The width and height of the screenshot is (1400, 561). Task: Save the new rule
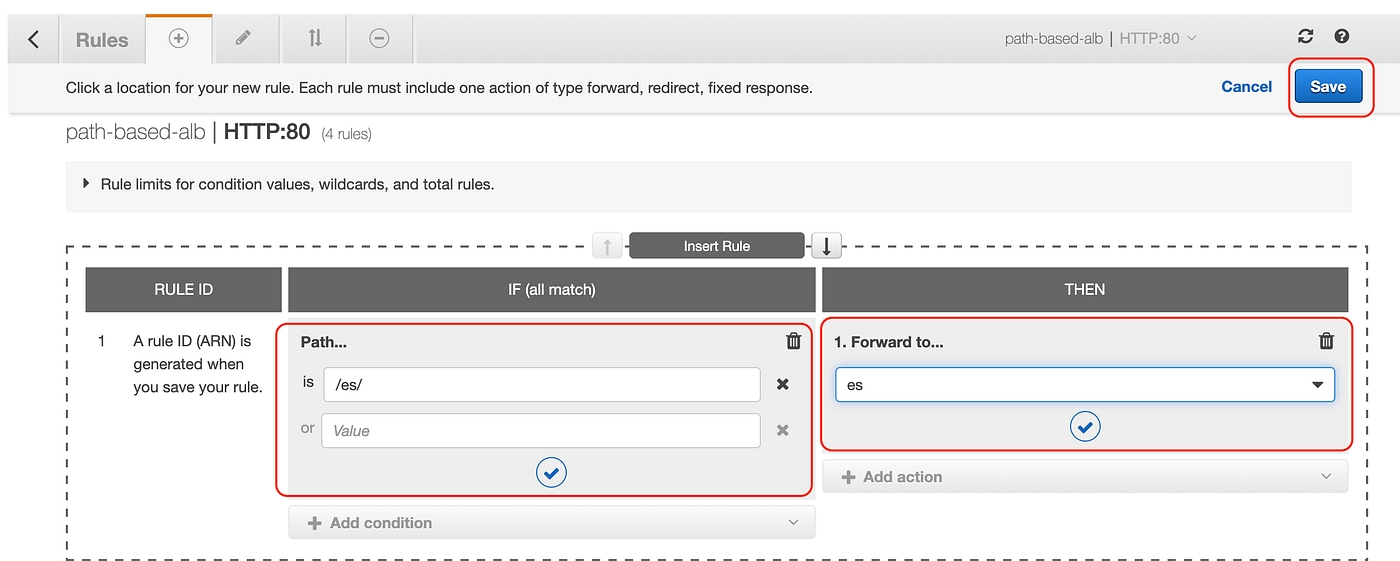point(1327,86)
